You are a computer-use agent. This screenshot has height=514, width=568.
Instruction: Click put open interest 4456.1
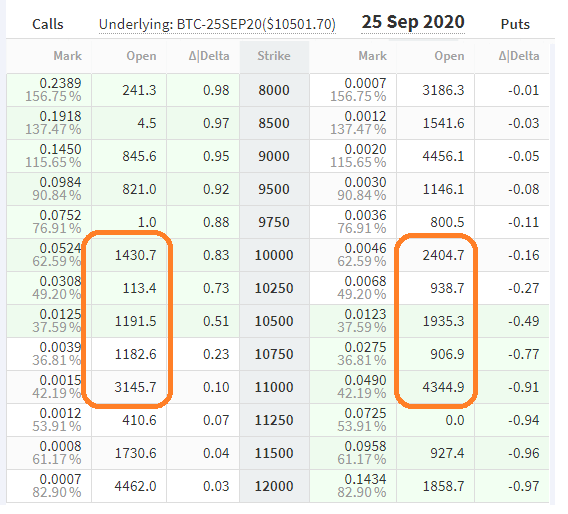point(443,156)
